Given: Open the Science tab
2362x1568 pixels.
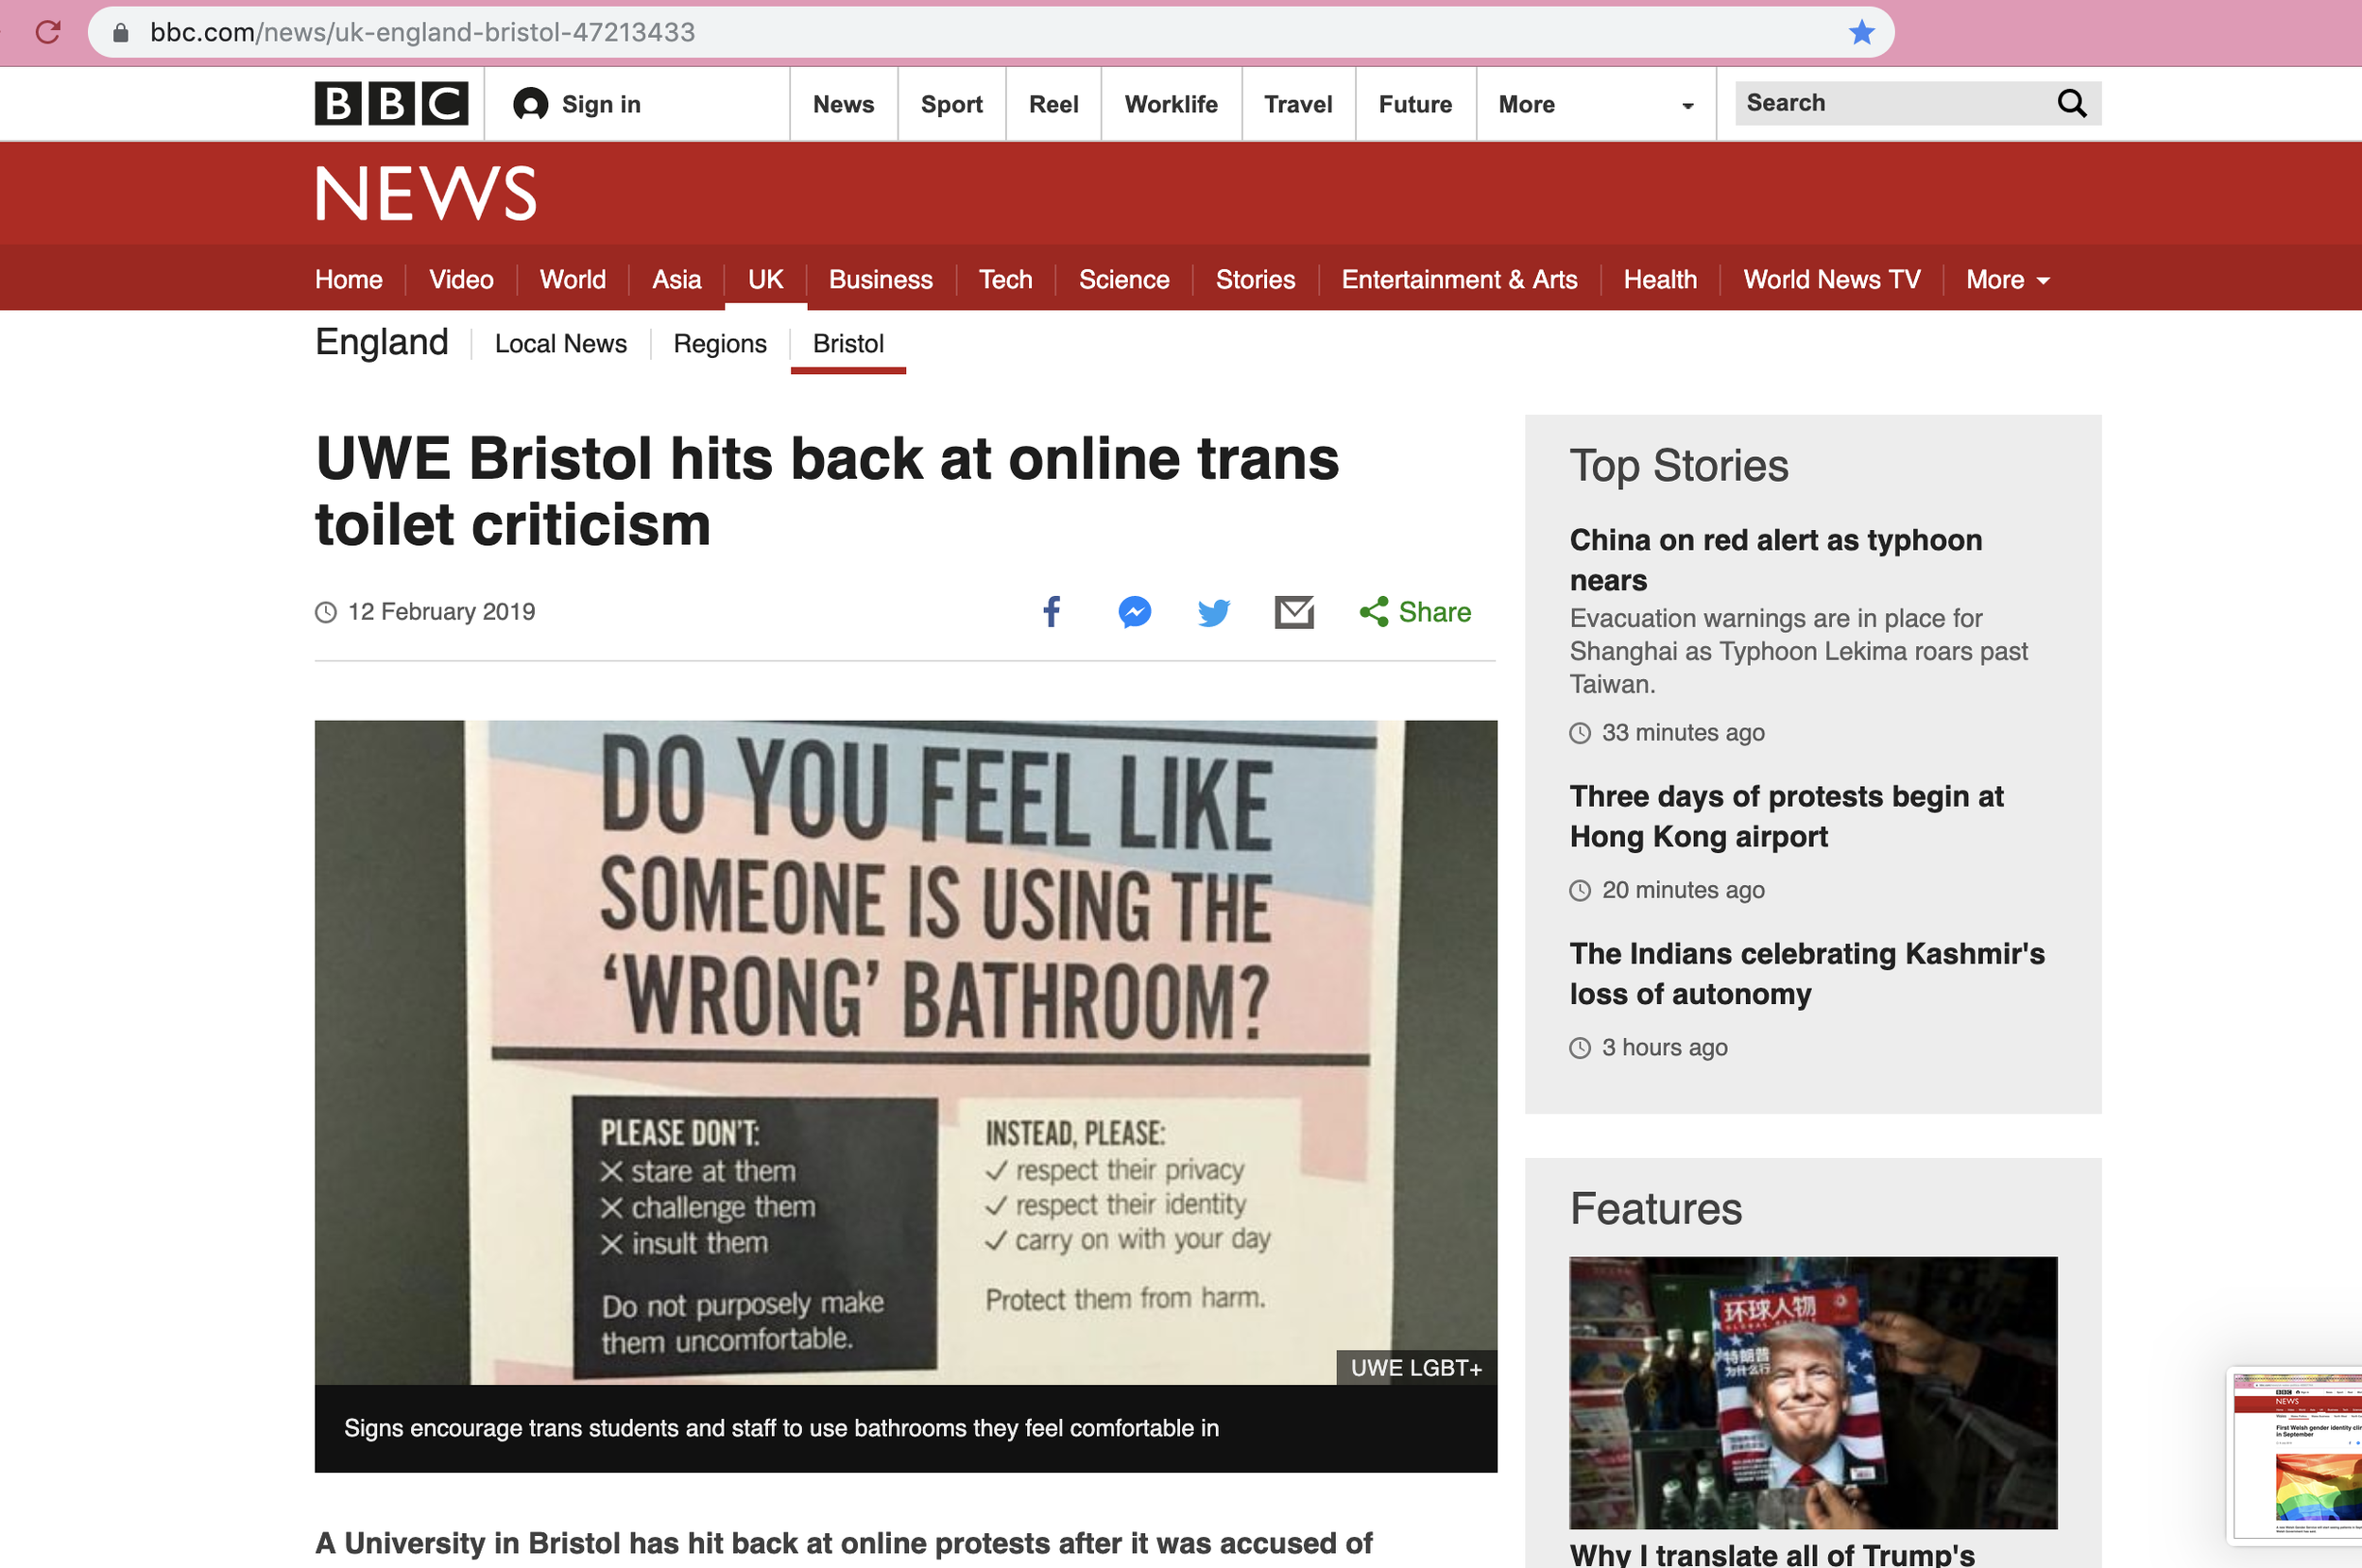Looking at the screenshot, I should click(x=1123, y=279).
